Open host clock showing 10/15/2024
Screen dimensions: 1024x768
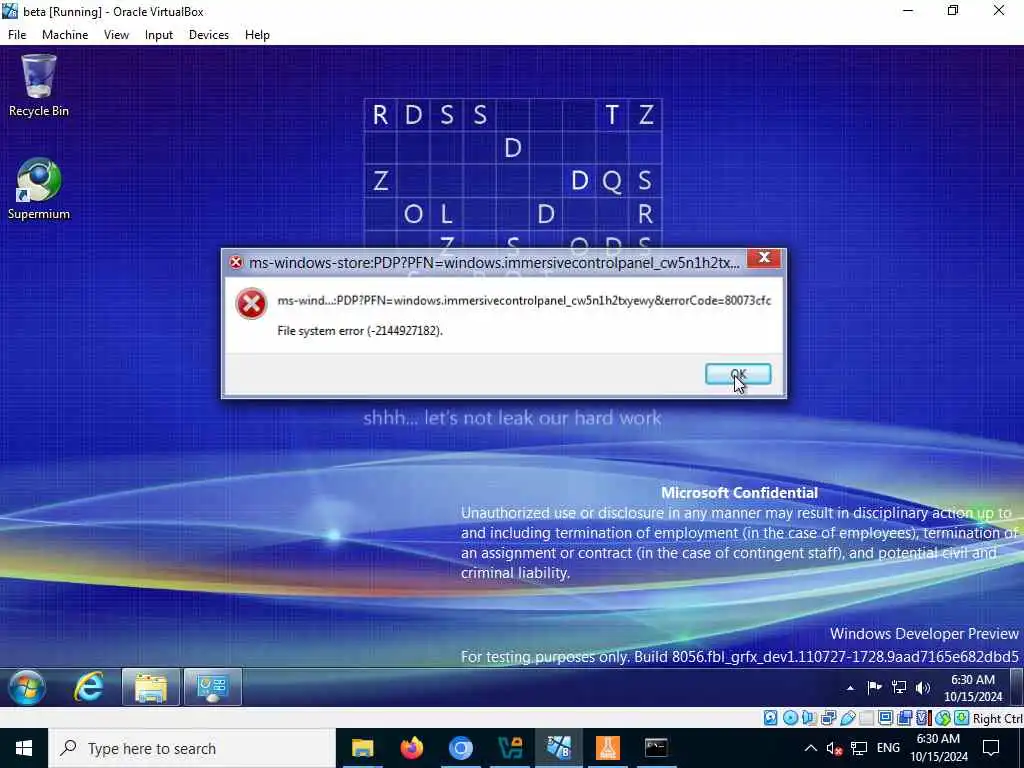[938, 748]
